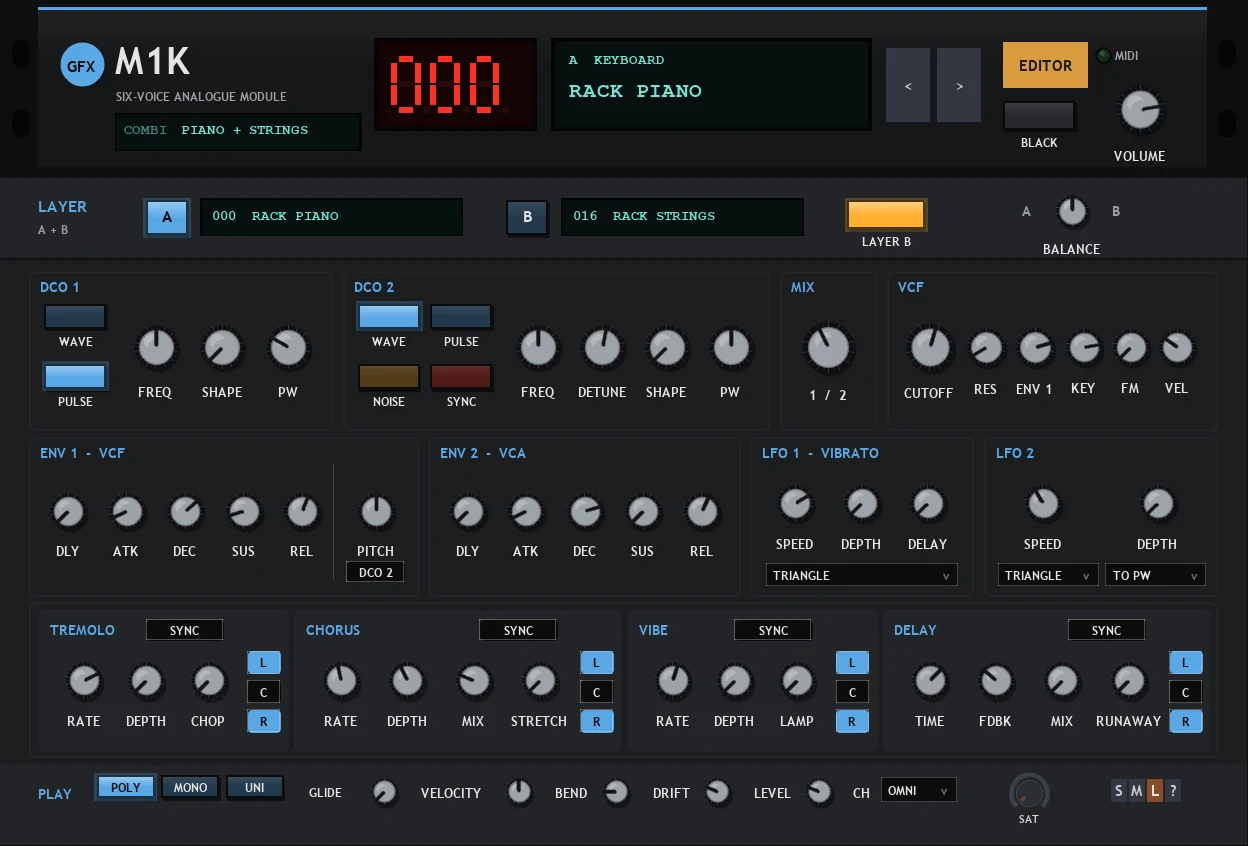This screenshot has width=1248, height=846.
Task: Open LFO 1 TRIANGLE waveform dropdown
Action: point(861,575)
